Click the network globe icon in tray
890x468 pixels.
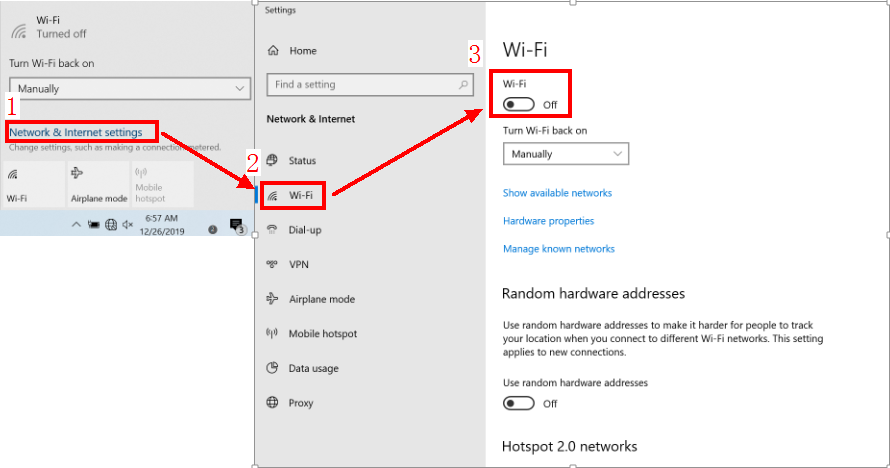click(111, 226)
